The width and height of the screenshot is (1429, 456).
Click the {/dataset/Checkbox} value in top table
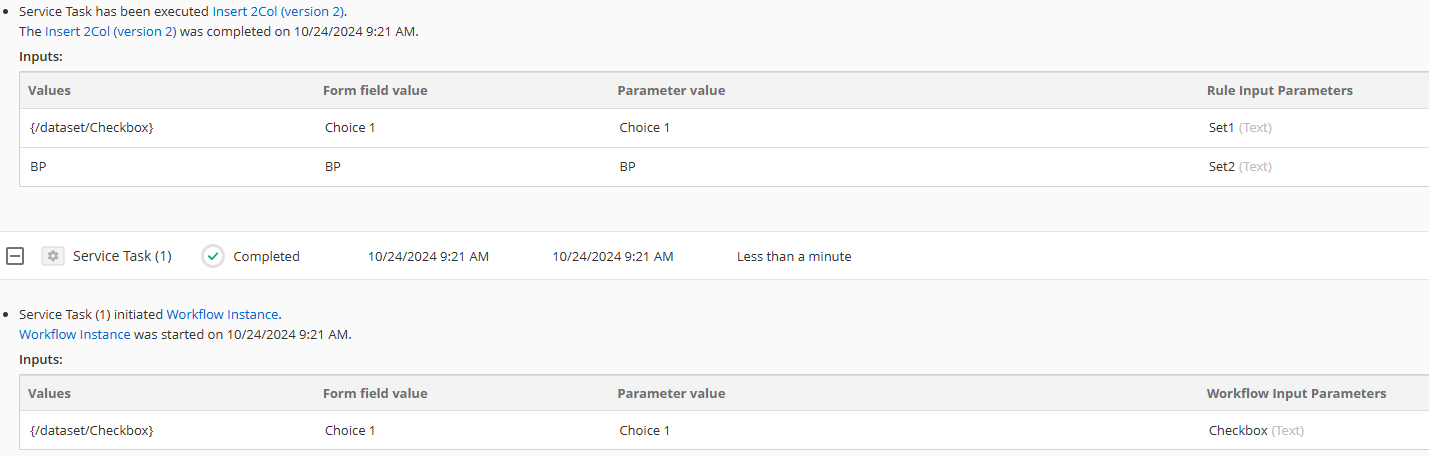click(x=92, y=127)
